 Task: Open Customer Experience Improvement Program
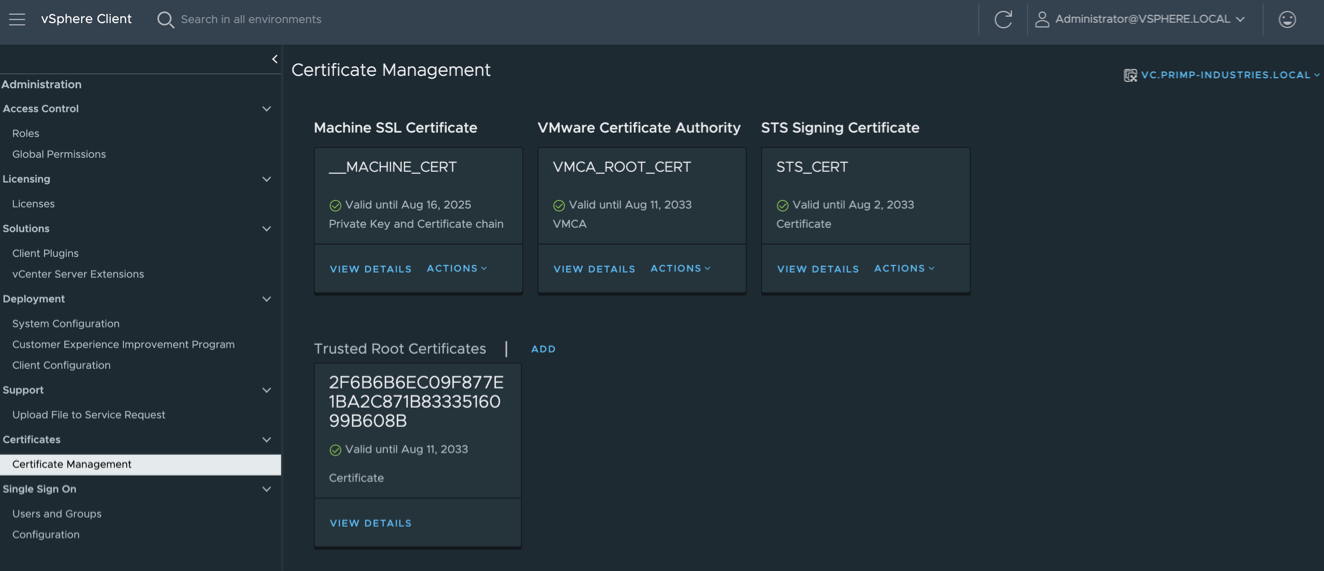pyautogui.click(x=123, y=344)
